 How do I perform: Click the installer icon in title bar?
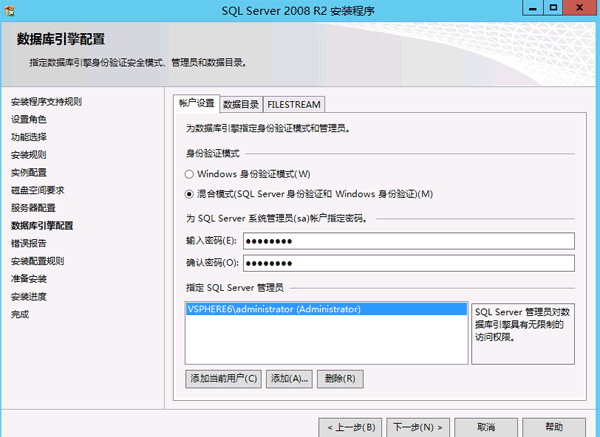point(9,10)
